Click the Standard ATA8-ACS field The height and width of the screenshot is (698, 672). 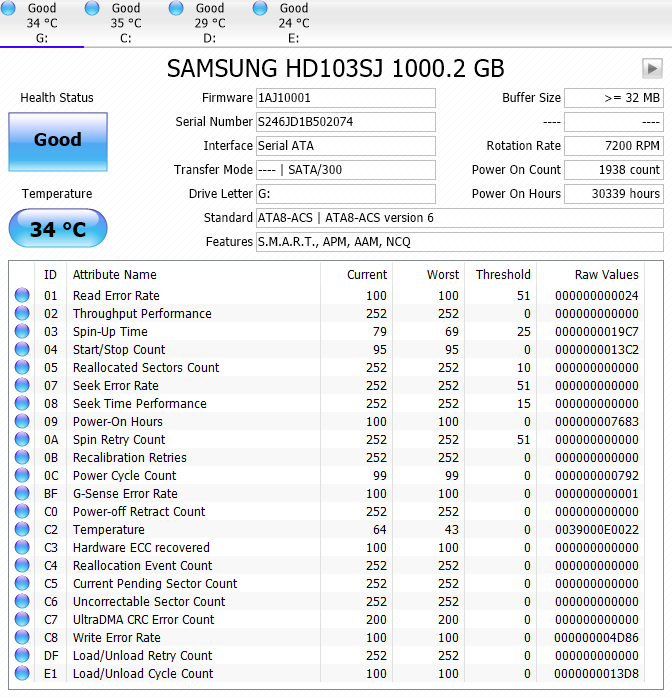(x=460, y=218)
